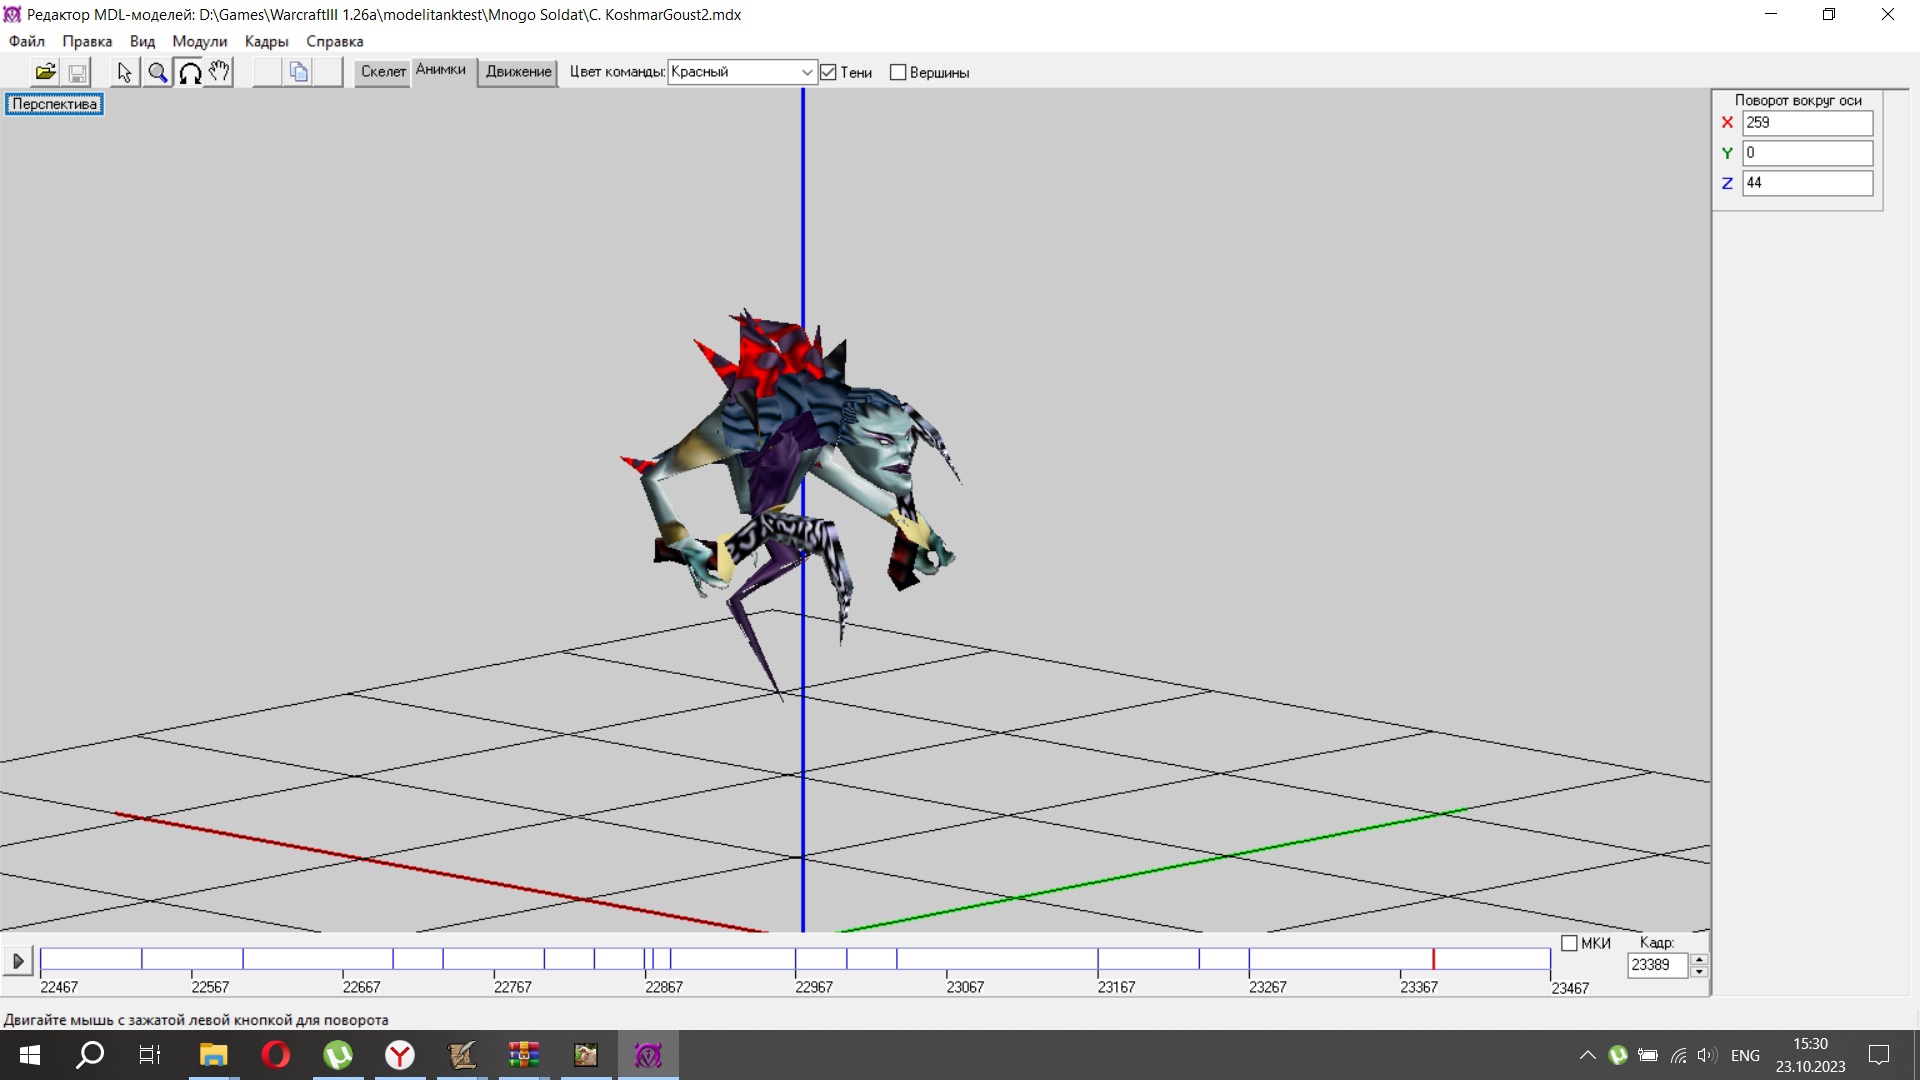
Task: Click the open file folder icon
Action: click(x=45, y=72)
